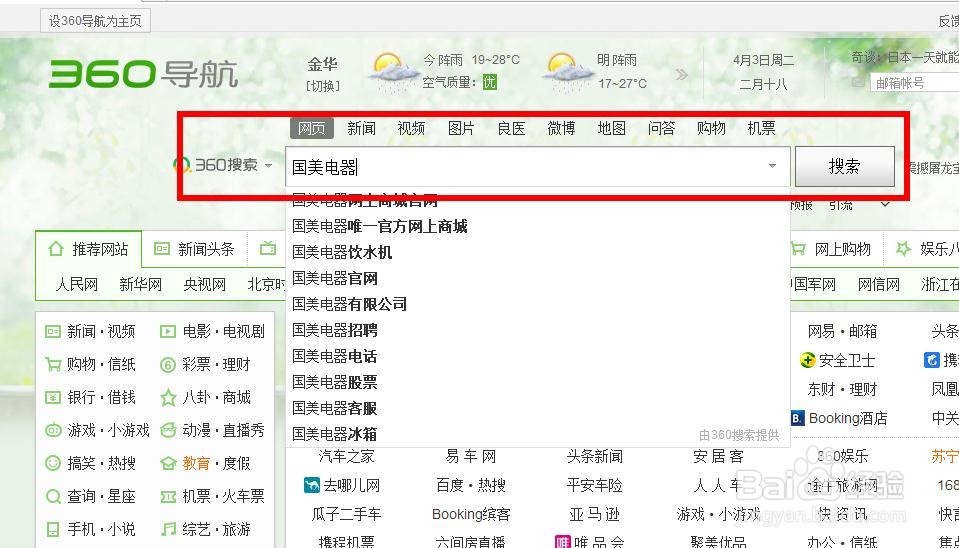The width and height of the screenshot is (959, 548).
Task: Select the 网页 search tab
Action: pyautogui.click(x=312, y=128)
